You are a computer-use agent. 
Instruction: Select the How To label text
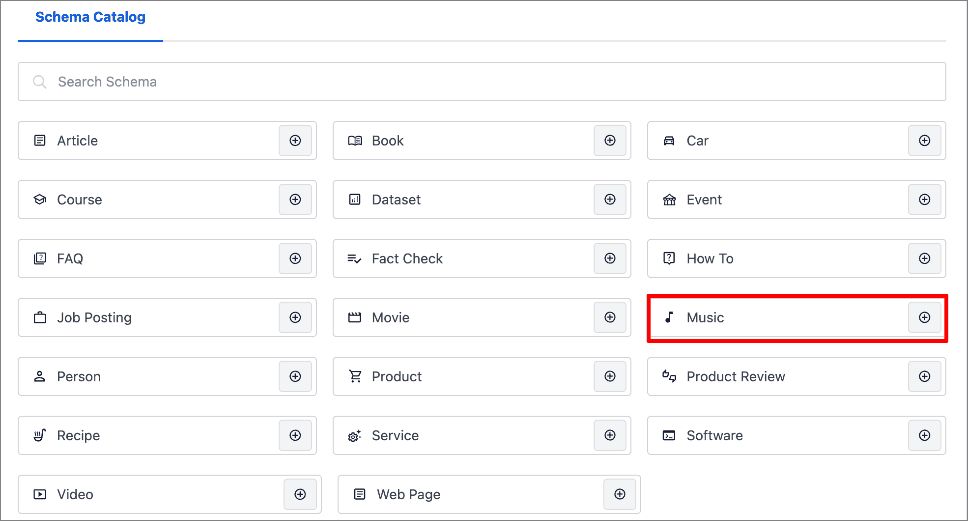(710, 259)
